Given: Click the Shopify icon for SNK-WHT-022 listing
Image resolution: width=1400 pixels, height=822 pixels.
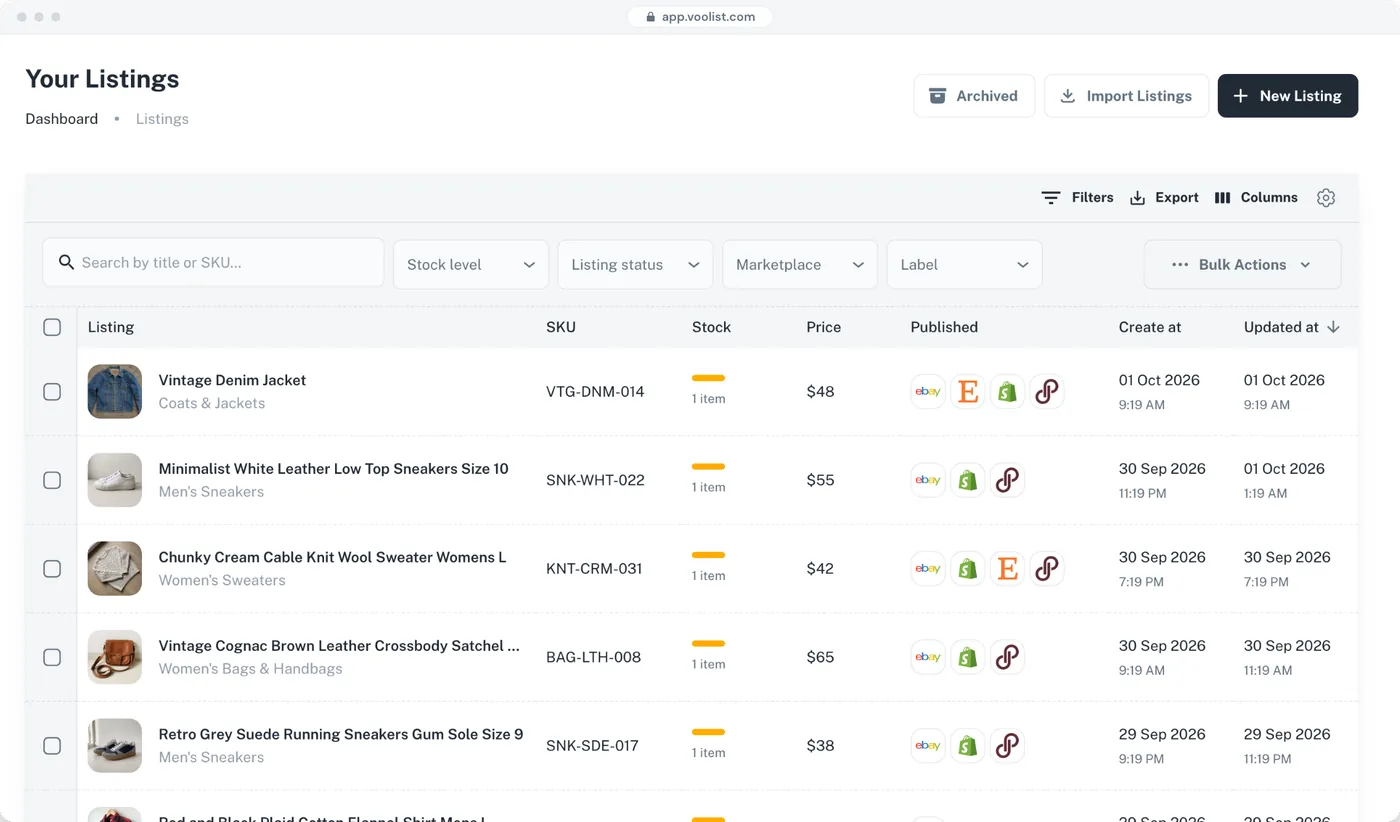Looking at the screenshot, I should pyautogui.click(x=968, y=480).
